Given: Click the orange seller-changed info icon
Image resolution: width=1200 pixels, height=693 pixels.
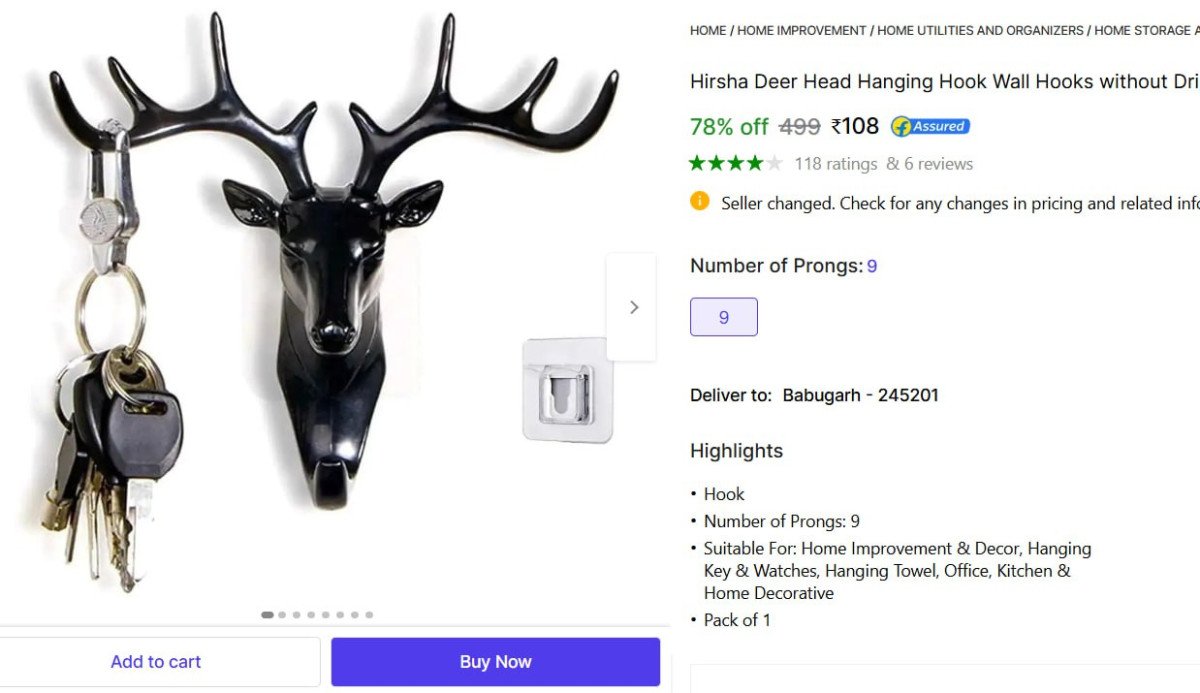Looking at the screenshot, I should [700, 201].
